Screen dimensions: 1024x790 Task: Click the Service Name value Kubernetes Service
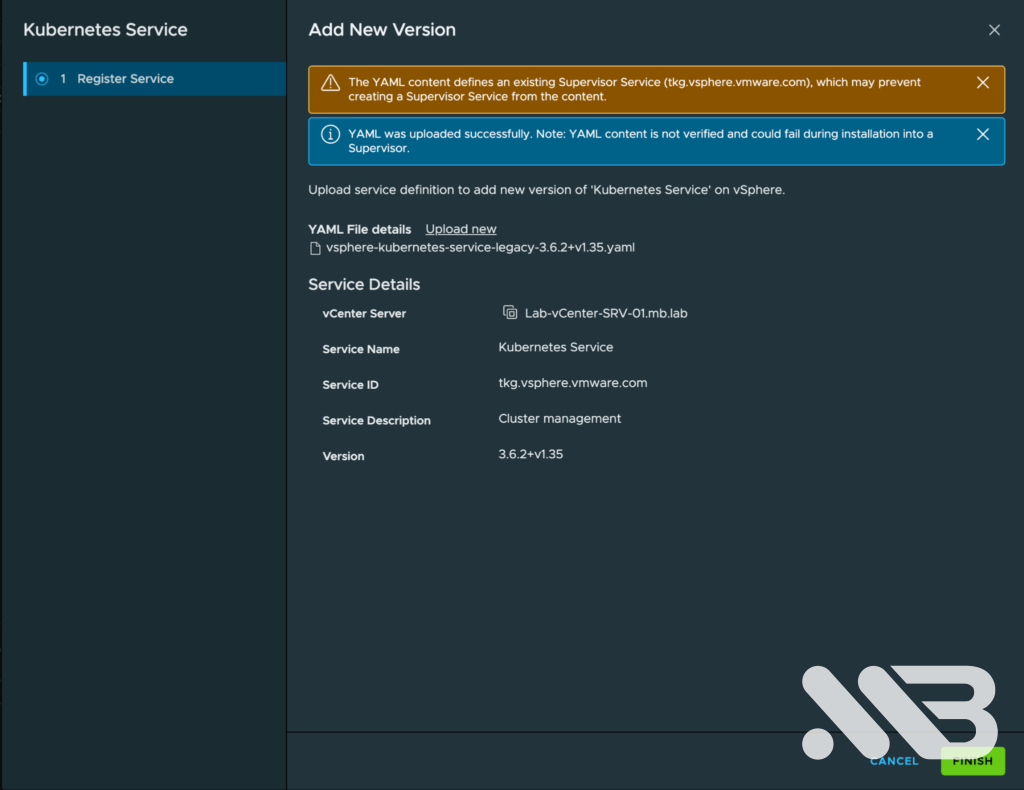[556, 347]
